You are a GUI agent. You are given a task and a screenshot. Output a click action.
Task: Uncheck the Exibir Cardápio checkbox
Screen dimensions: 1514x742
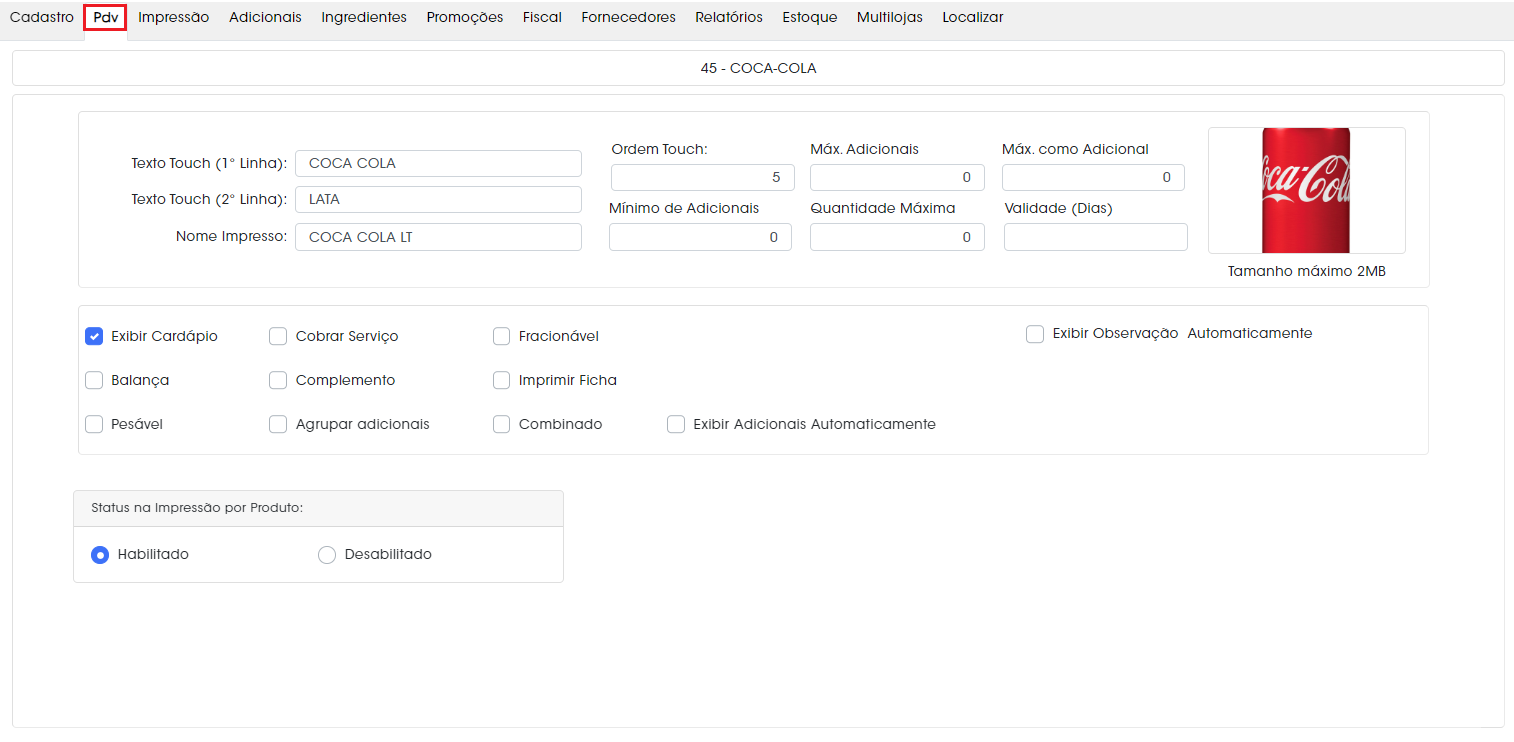94,336
